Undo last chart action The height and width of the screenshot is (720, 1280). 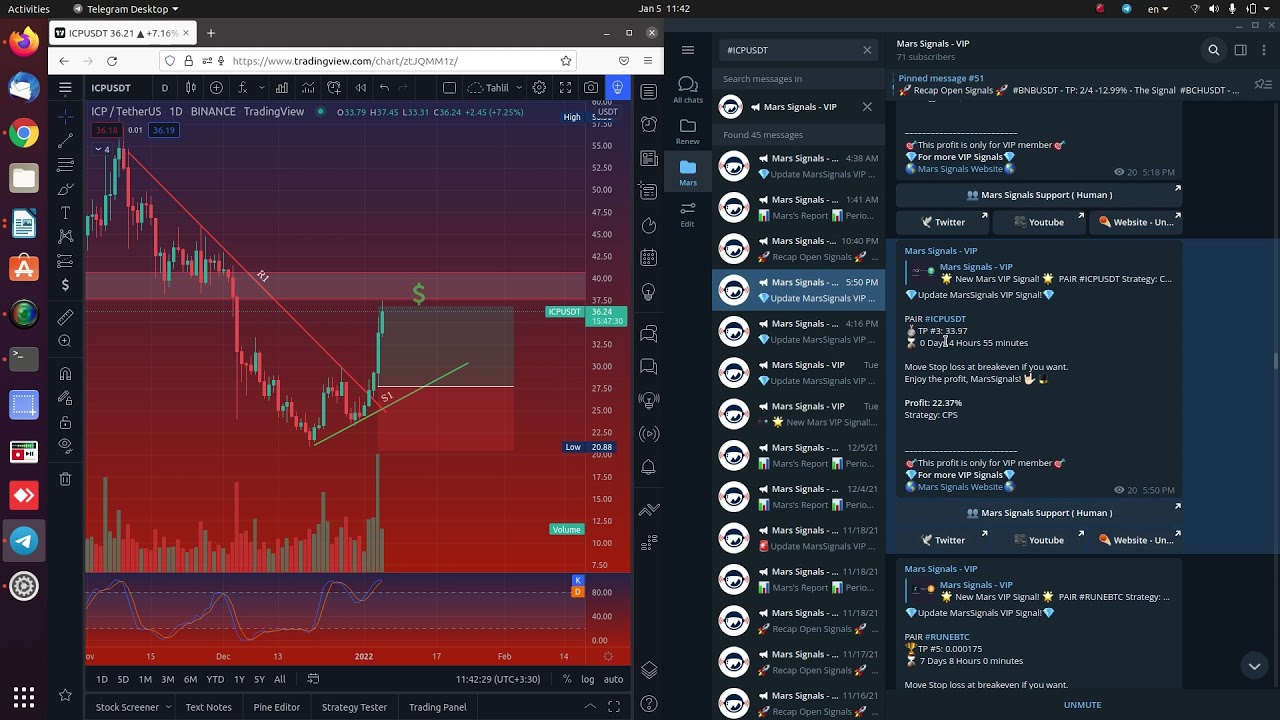point(384,88)
